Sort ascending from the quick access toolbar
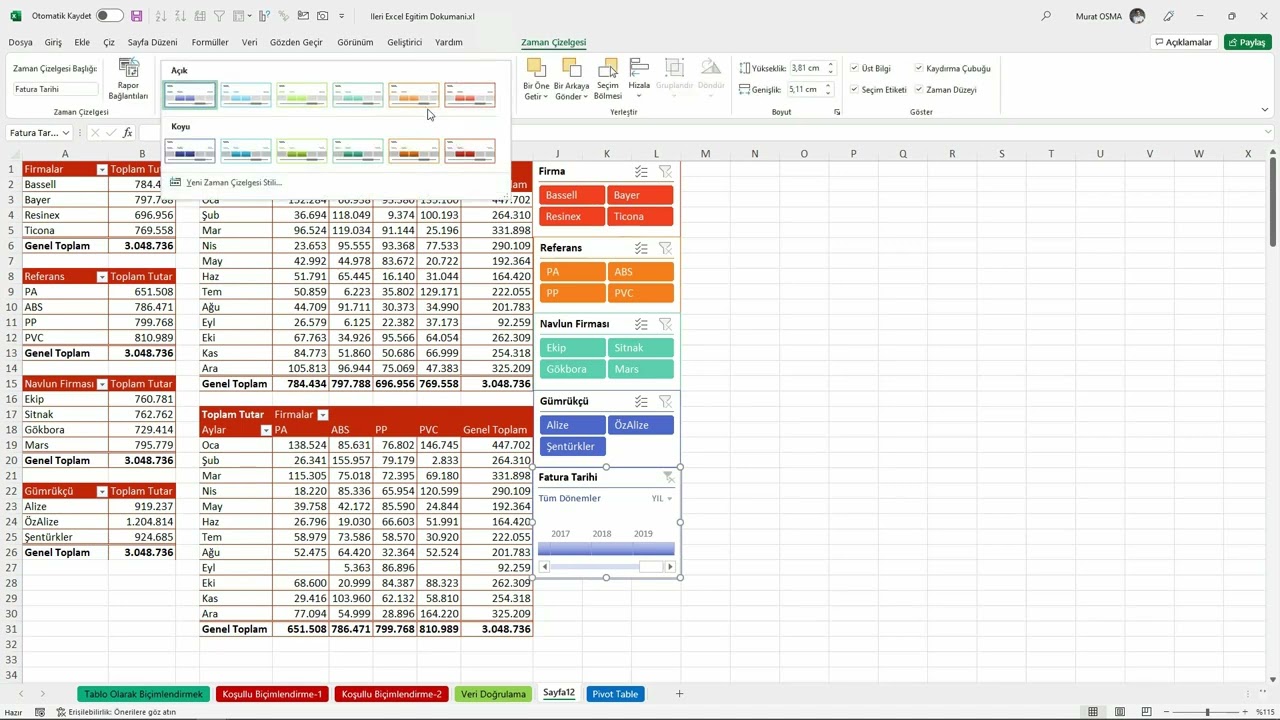The width and height of the screenshot is (1280, 720). (162, 16)
